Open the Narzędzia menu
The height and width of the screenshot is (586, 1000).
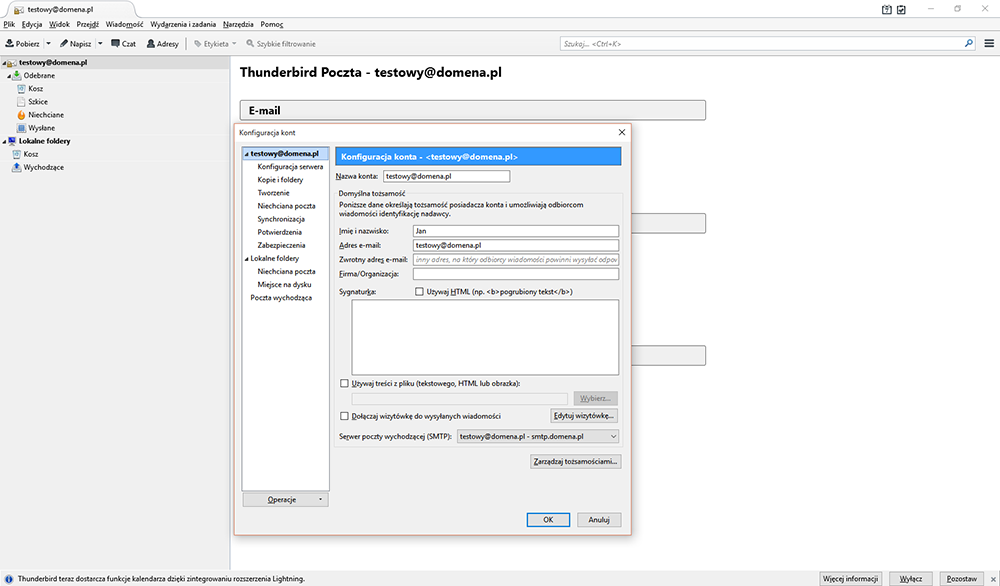[x=238, y=24]
